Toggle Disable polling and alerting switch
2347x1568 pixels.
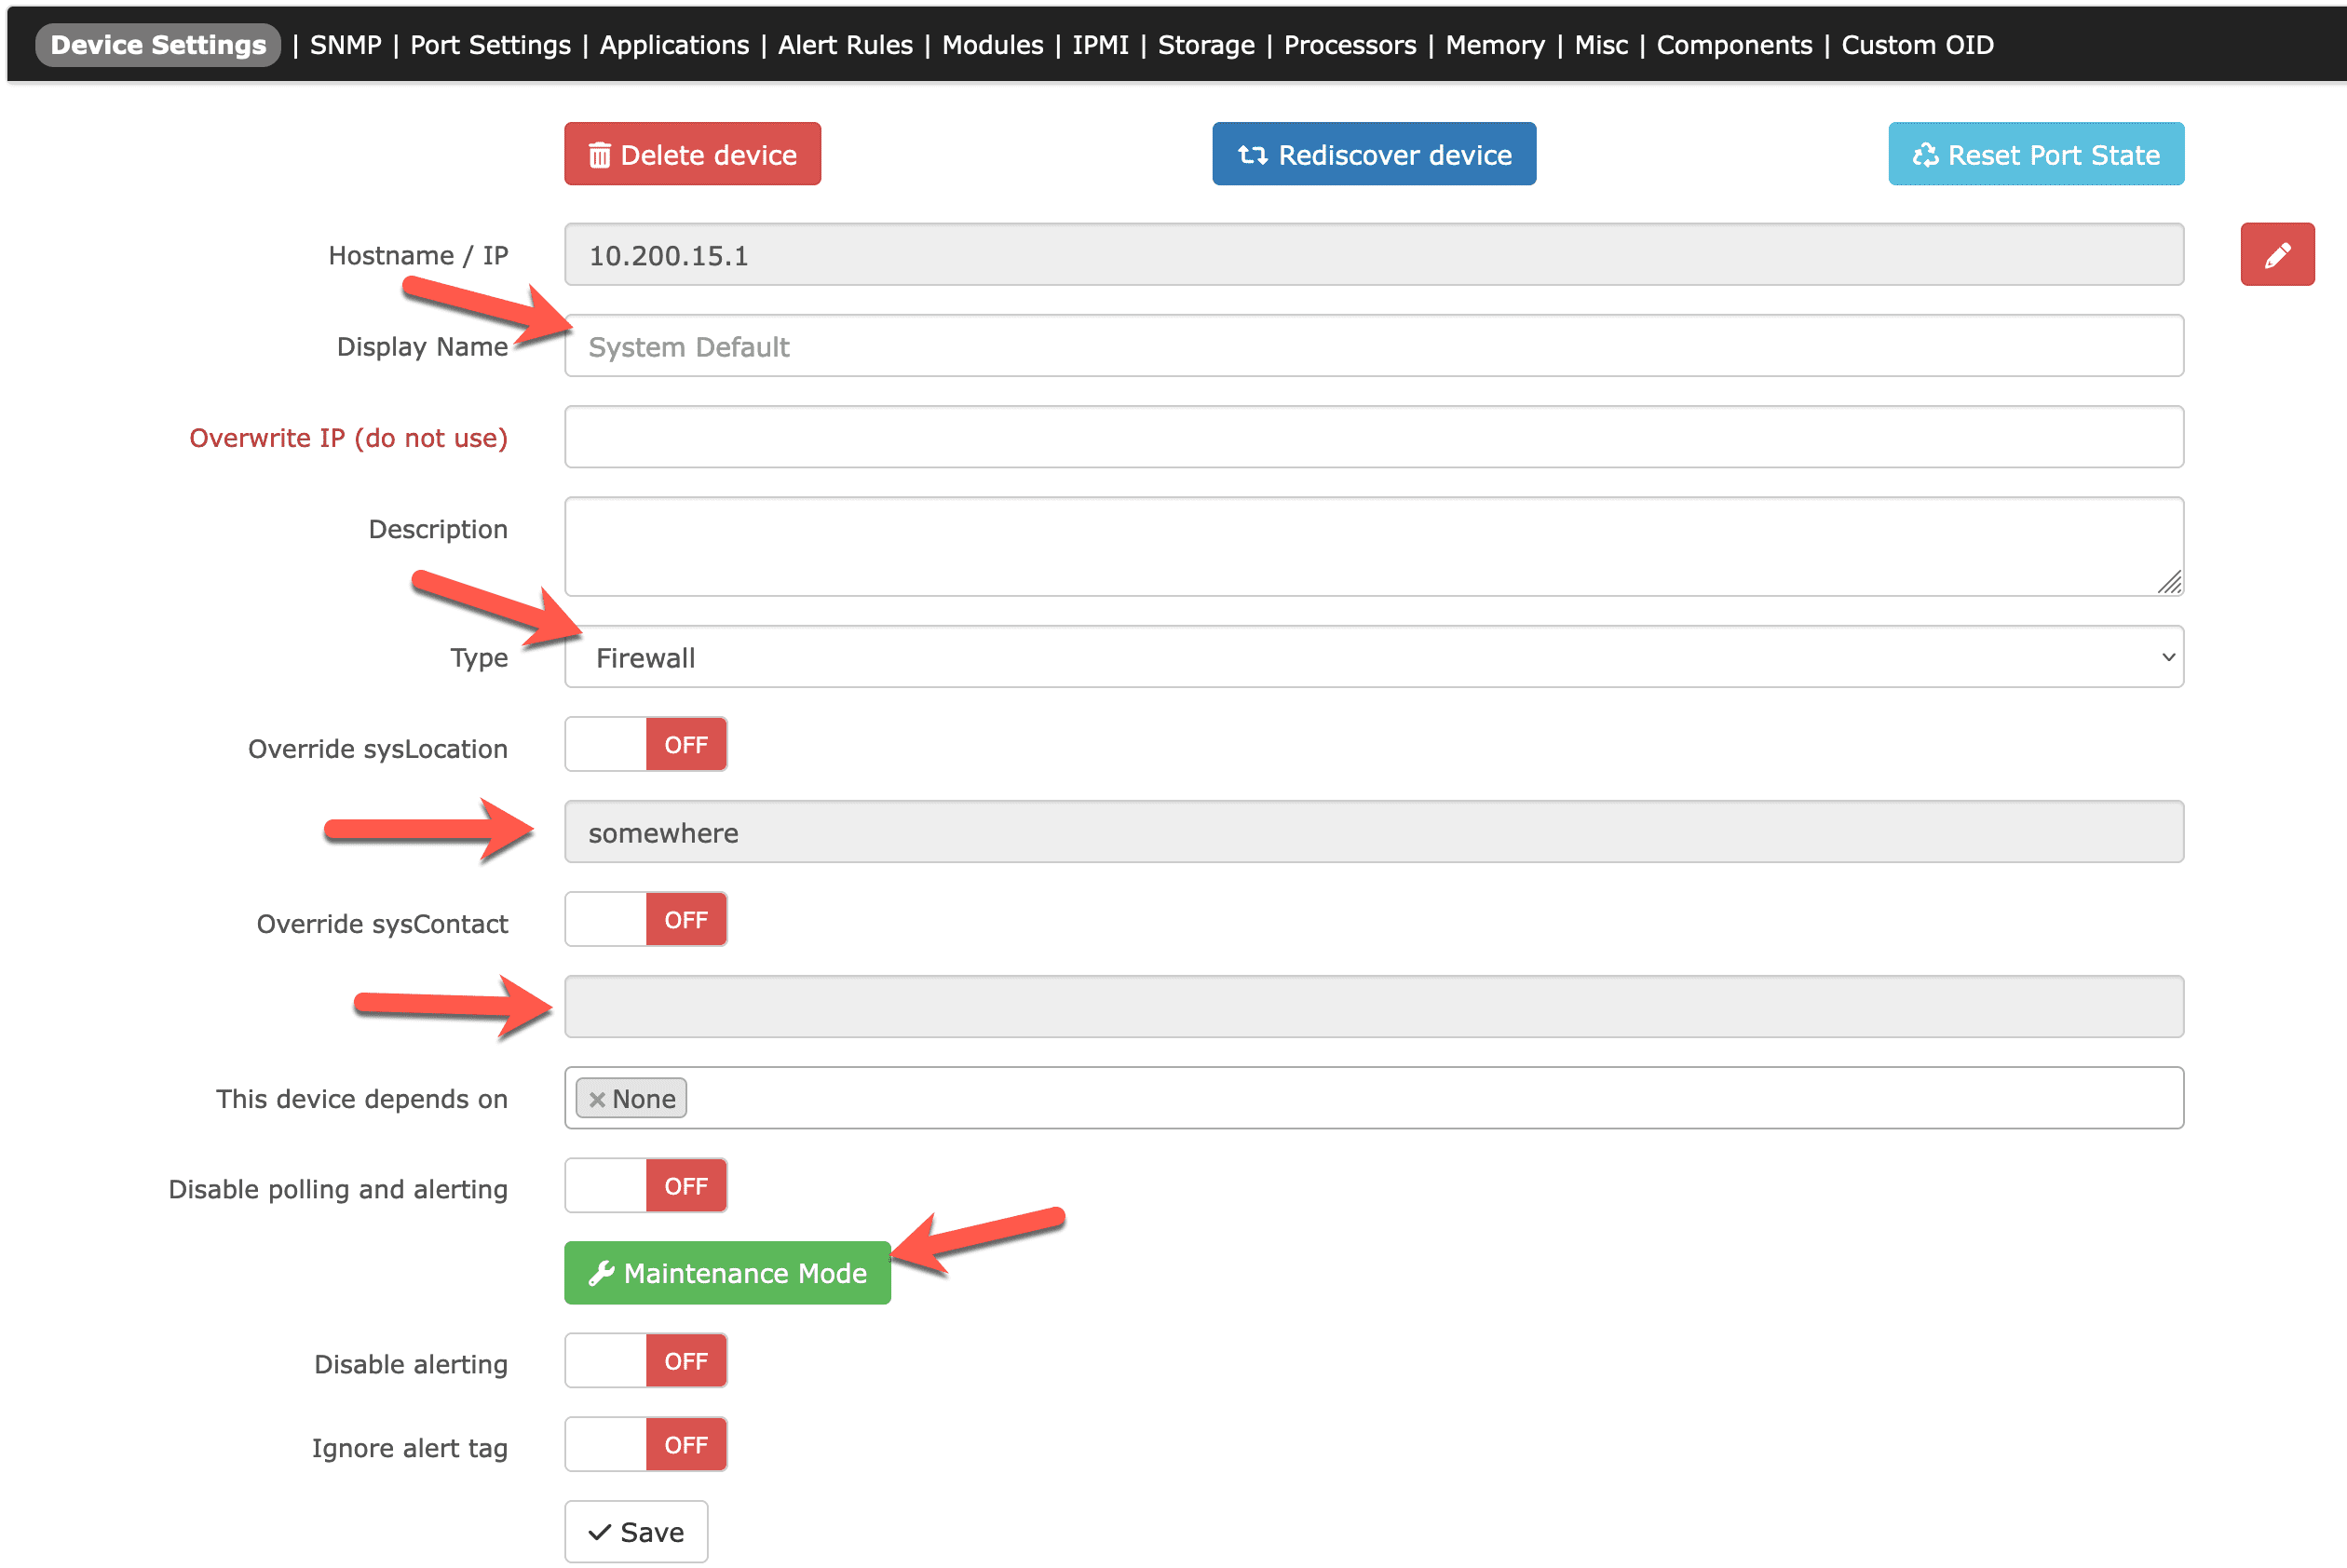(x=645, y=1186)
